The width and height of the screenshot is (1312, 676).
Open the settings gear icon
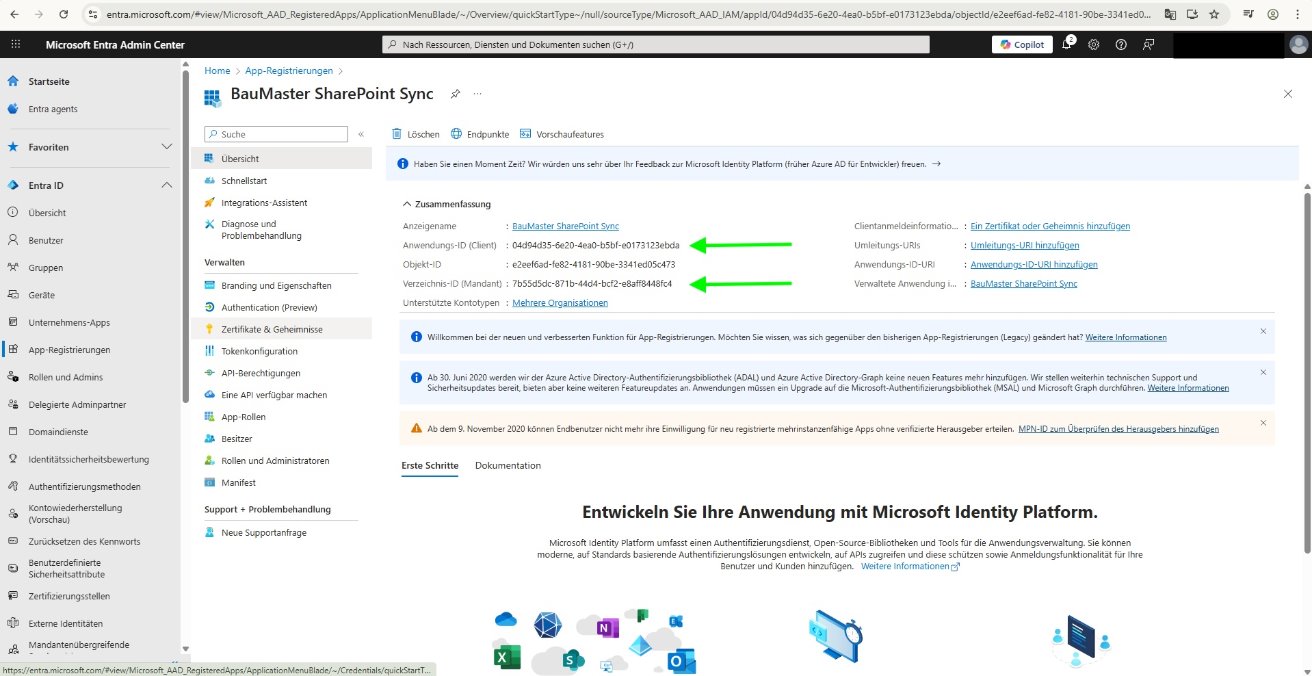[1093, 44]
